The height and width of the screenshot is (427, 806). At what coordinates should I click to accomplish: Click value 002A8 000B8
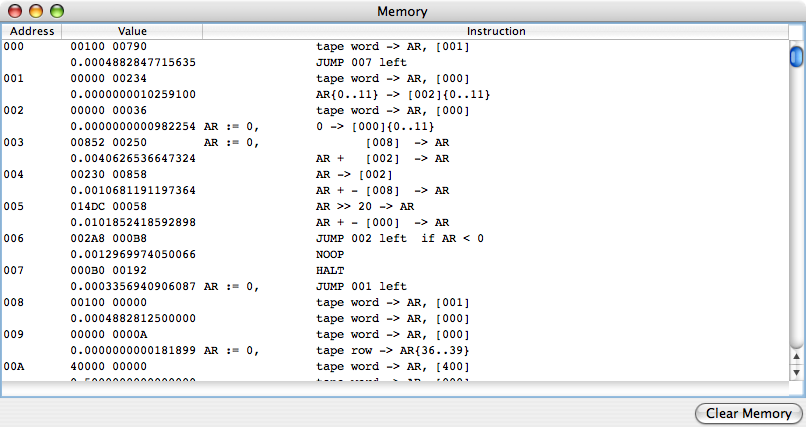pyautogui.click(x=108, y=238)
